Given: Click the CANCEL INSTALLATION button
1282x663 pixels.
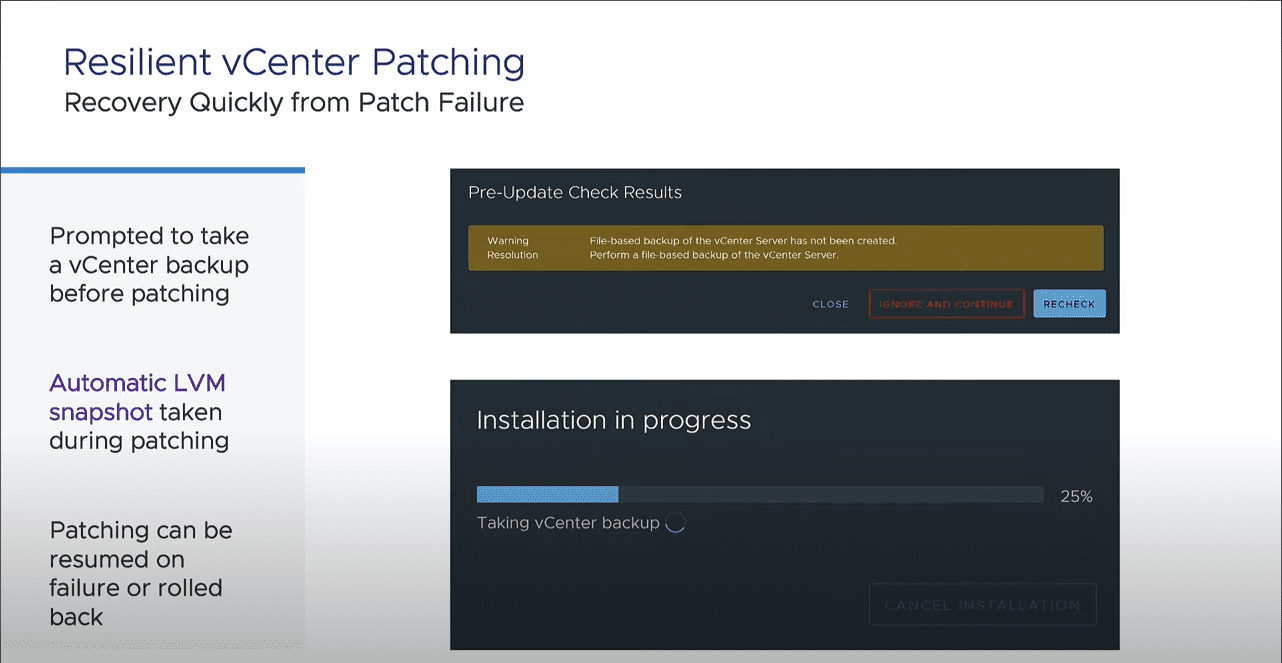Looking at the screenshot, I should tap(982, 605).
